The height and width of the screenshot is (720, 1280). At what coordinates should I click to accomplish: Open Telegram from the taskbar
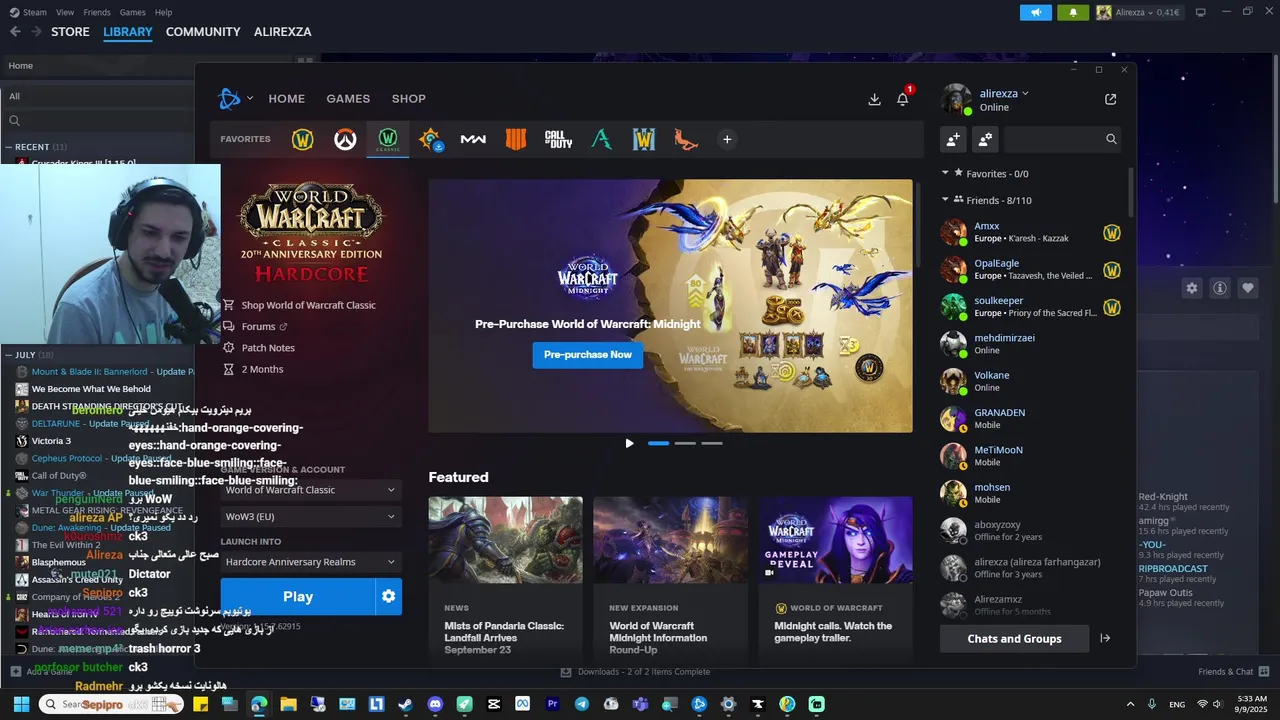(581, 704)
